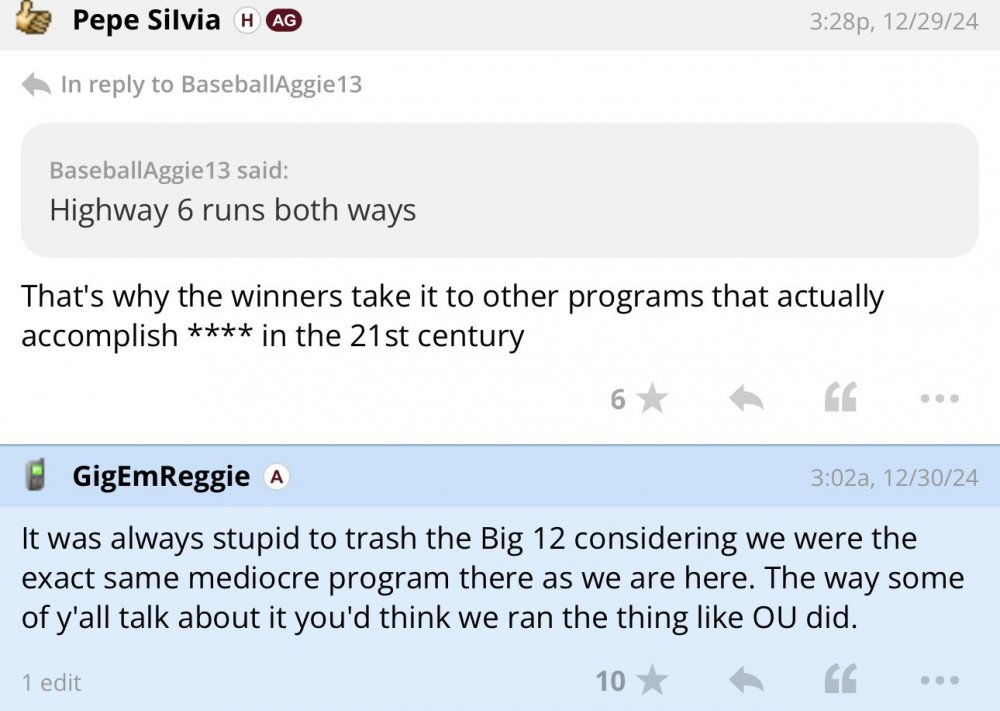The image size is (1000, 711).
Task: Click GigEmReggie's phone avatar icon
Action: click(36, 476)
